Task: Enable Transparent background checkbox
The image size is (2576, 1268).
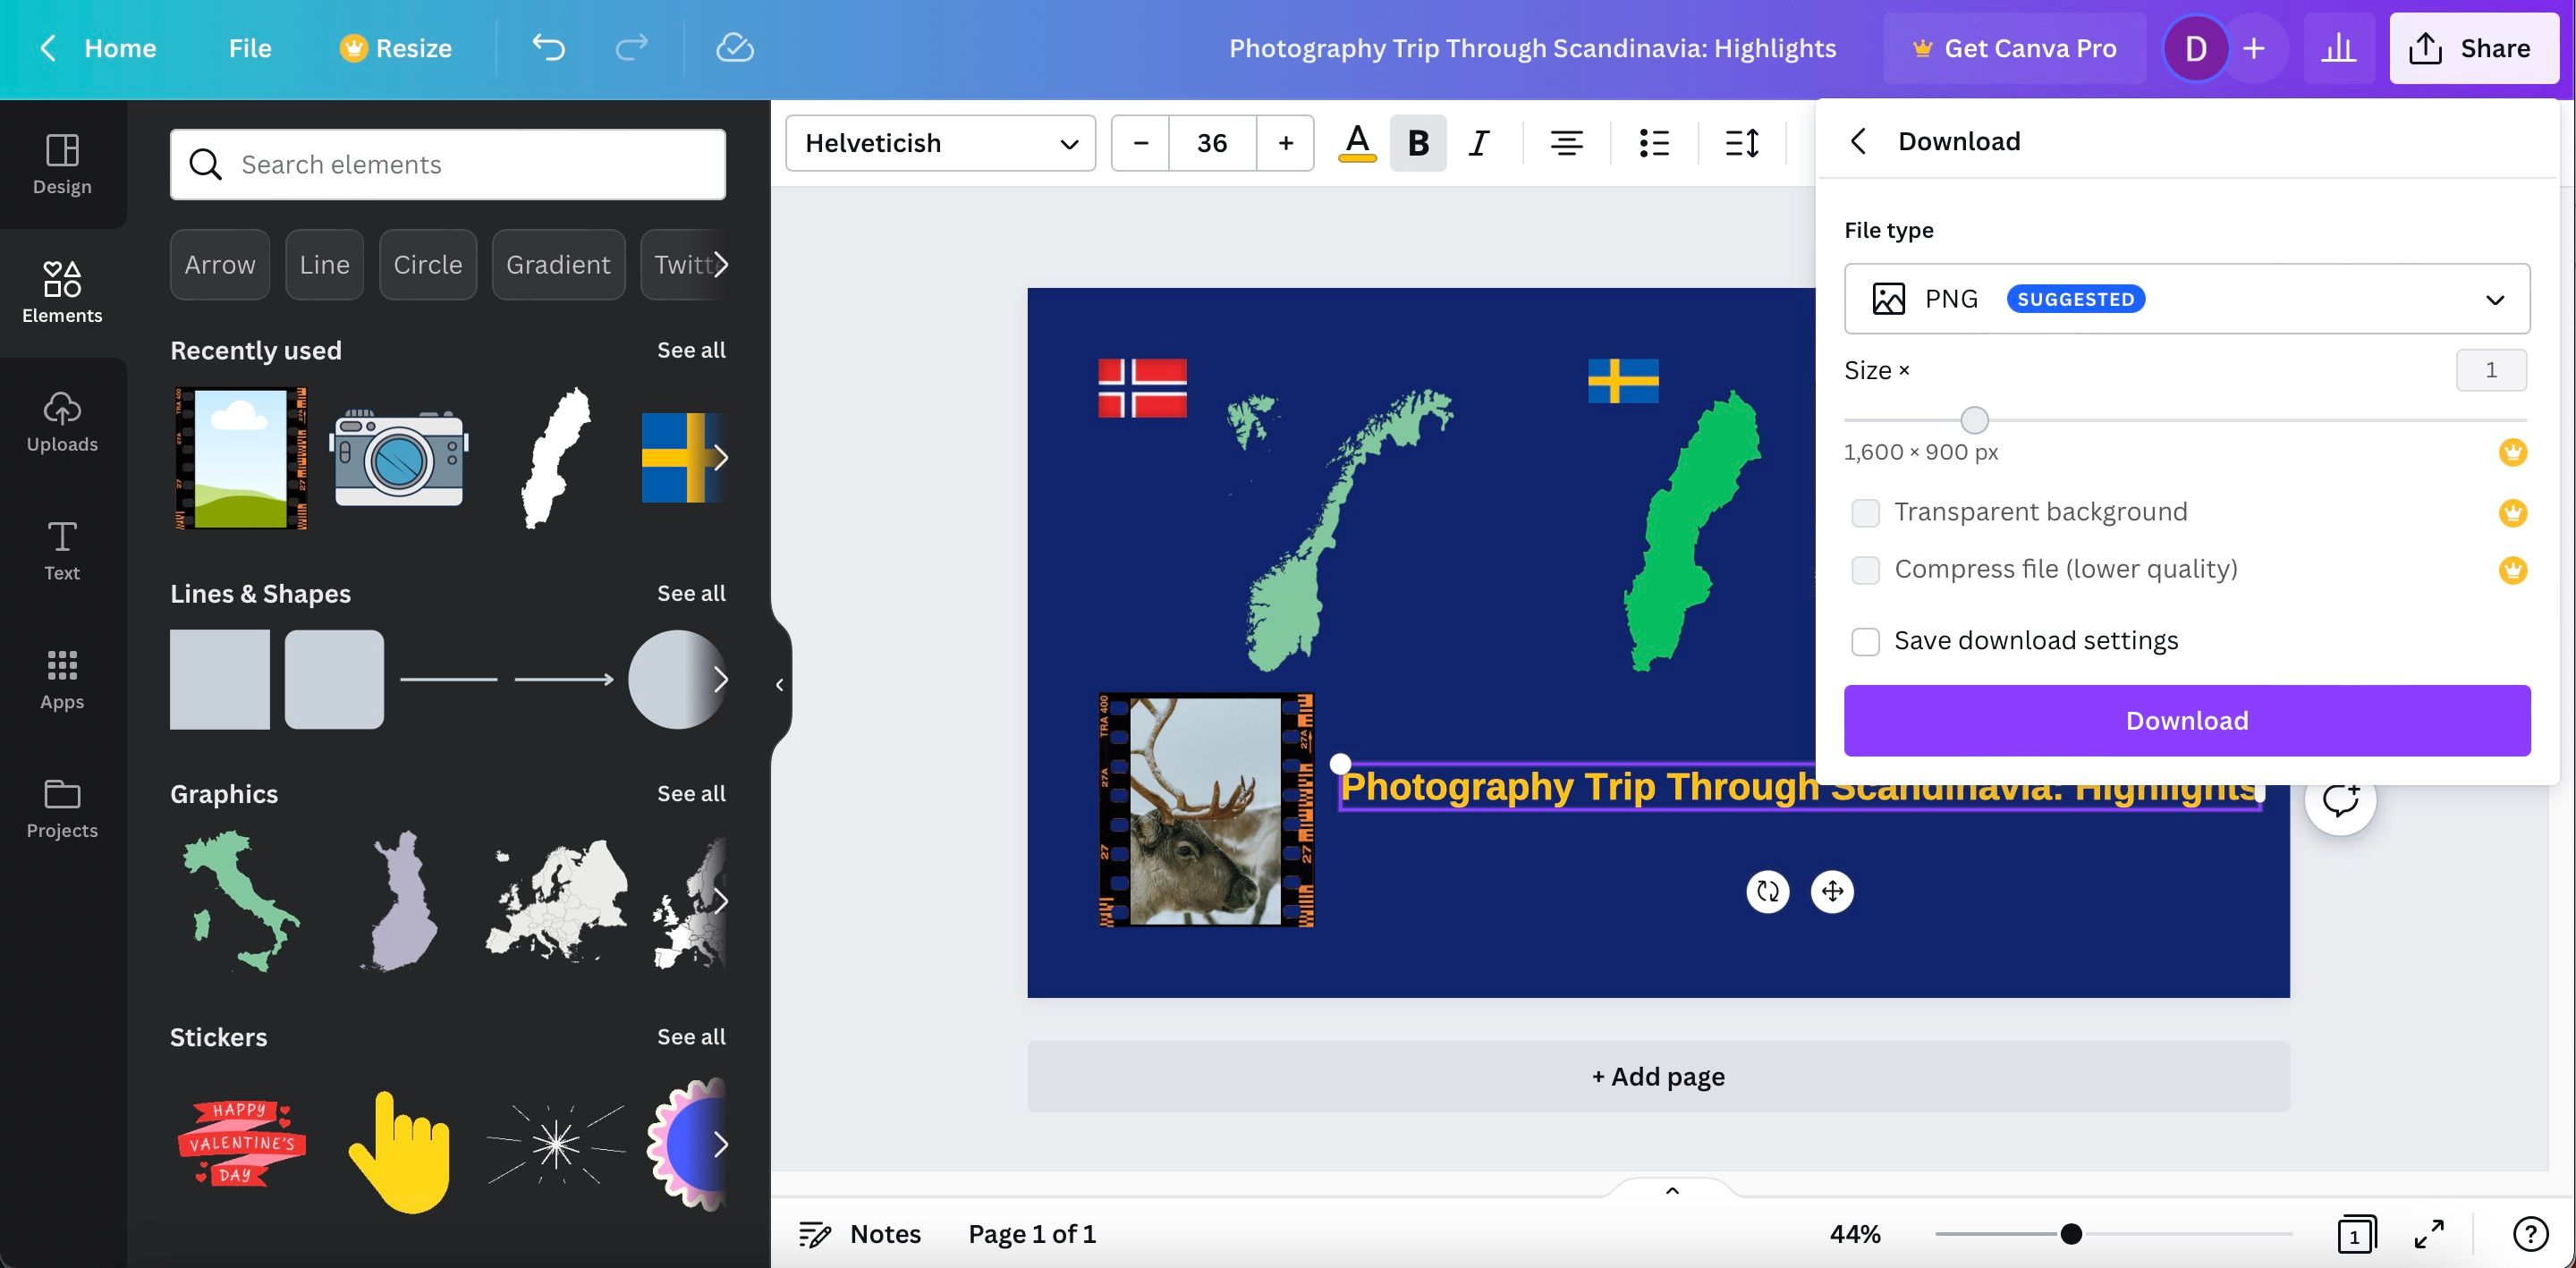Action: pos(1865,513)
